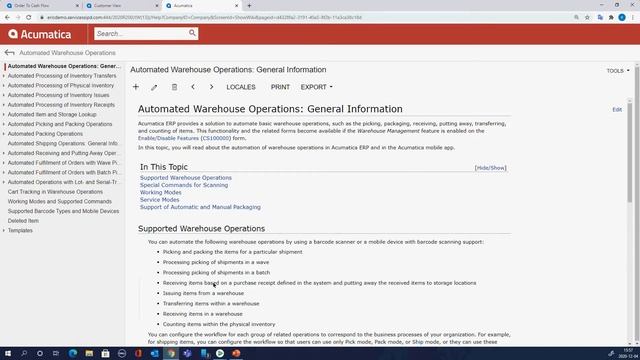The height and width of the screenshot is (360, 640).
Task: Open Supported Barcode Types and Mobile Devices
Action: point(63,211)
